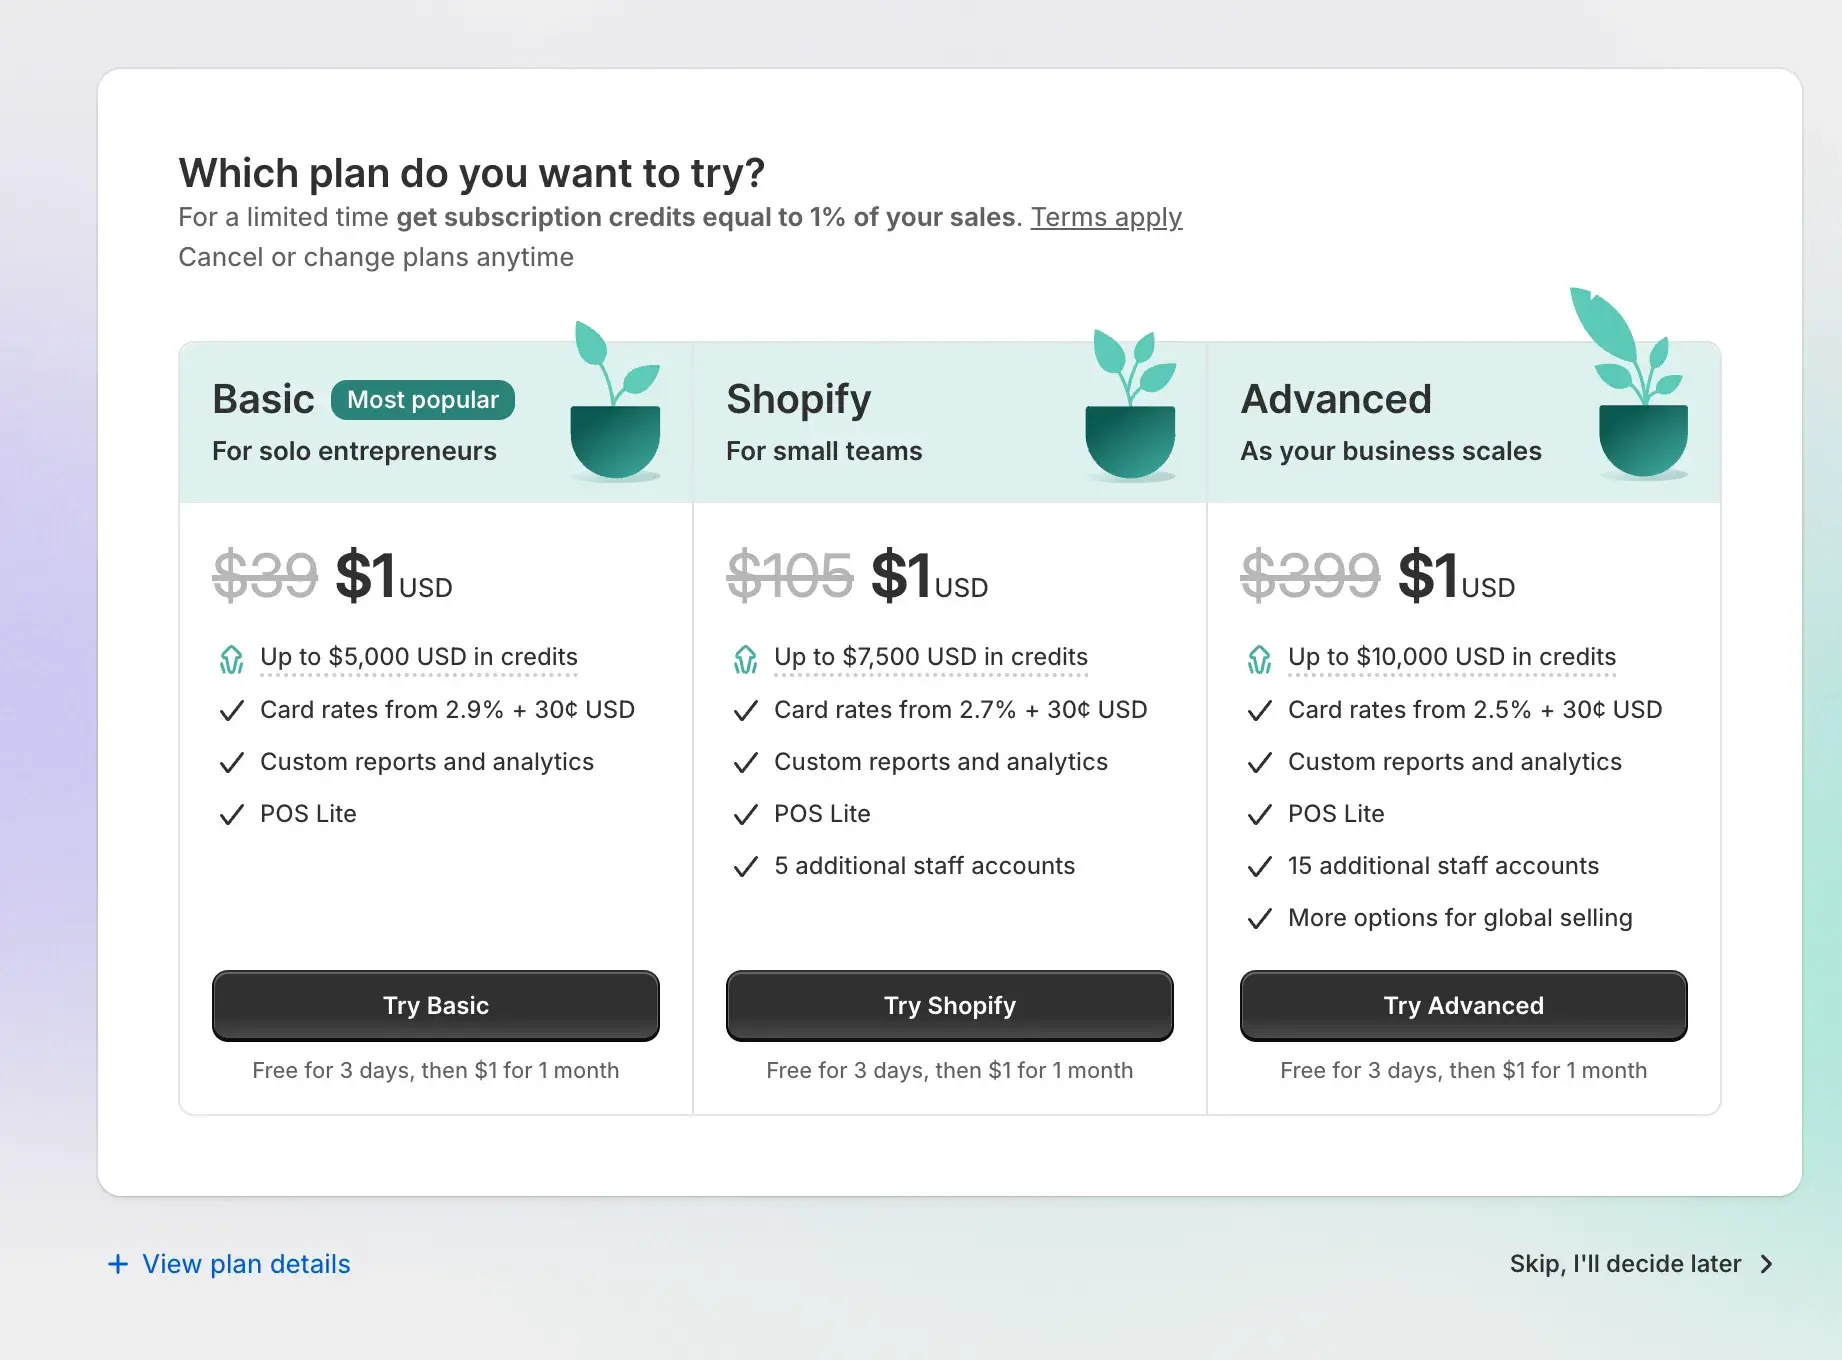Screen dimensions: 1842x1360
Task: Click the Advanced plan title
Action: (x=1336, y=399)
